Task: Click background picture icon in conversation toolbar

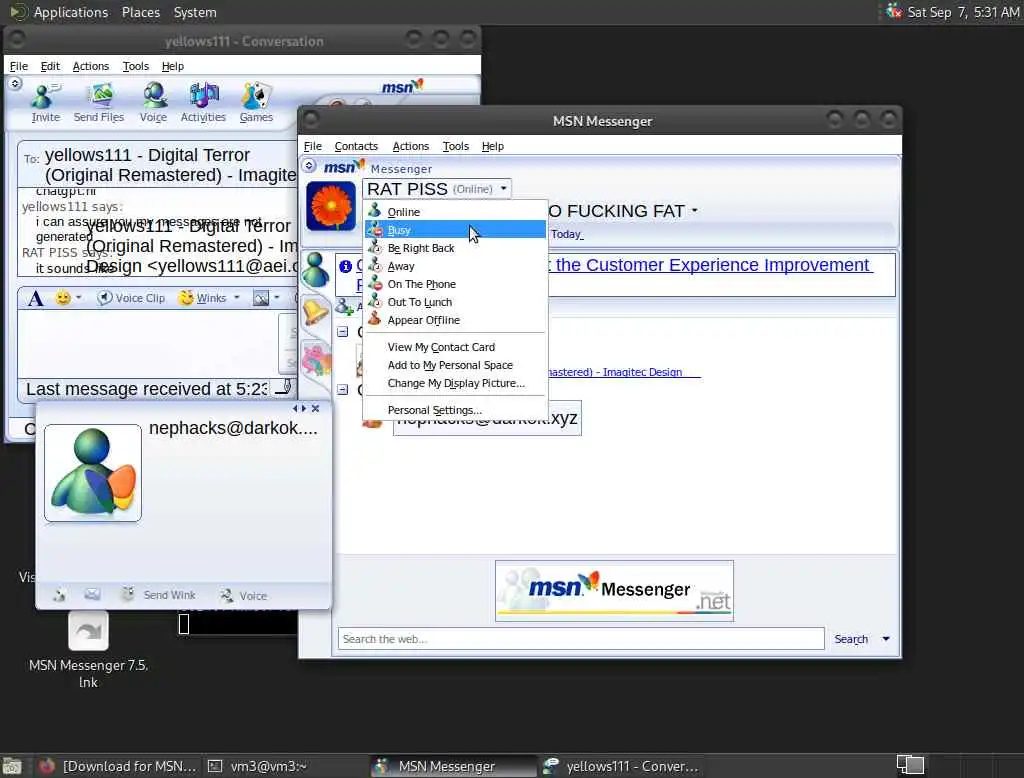Action: (x=261, y=299)
